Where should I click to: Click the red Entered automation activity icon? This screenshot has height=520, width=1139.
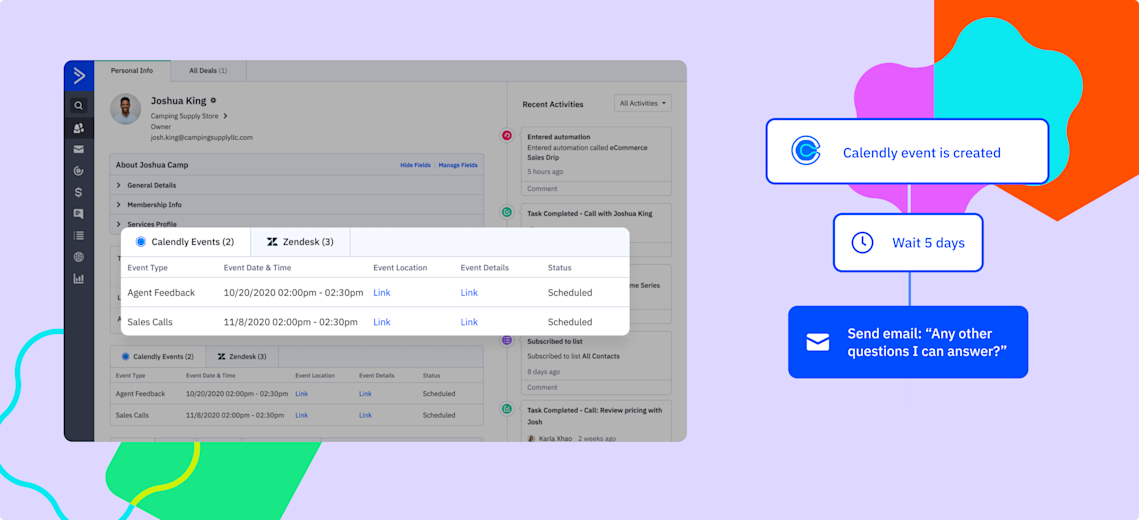pos(507,135)
